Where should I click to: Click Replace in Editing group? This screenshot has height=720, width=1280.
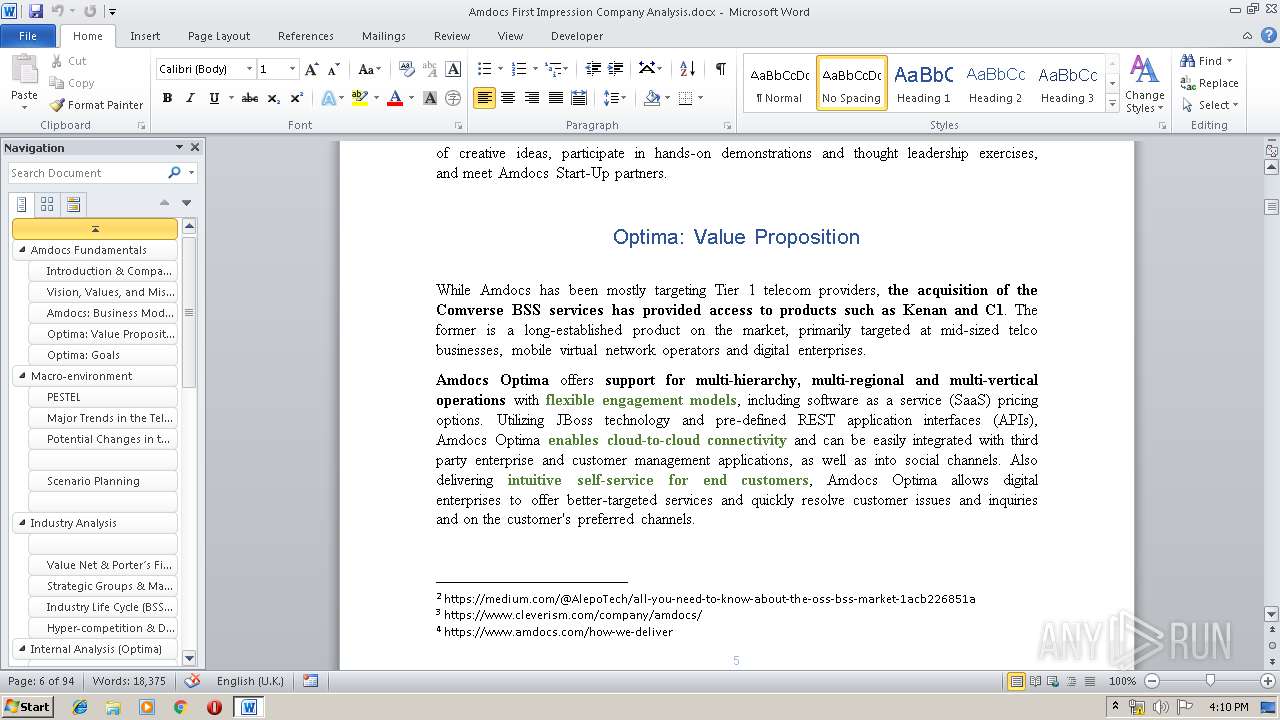click(x=1210, y=83)
